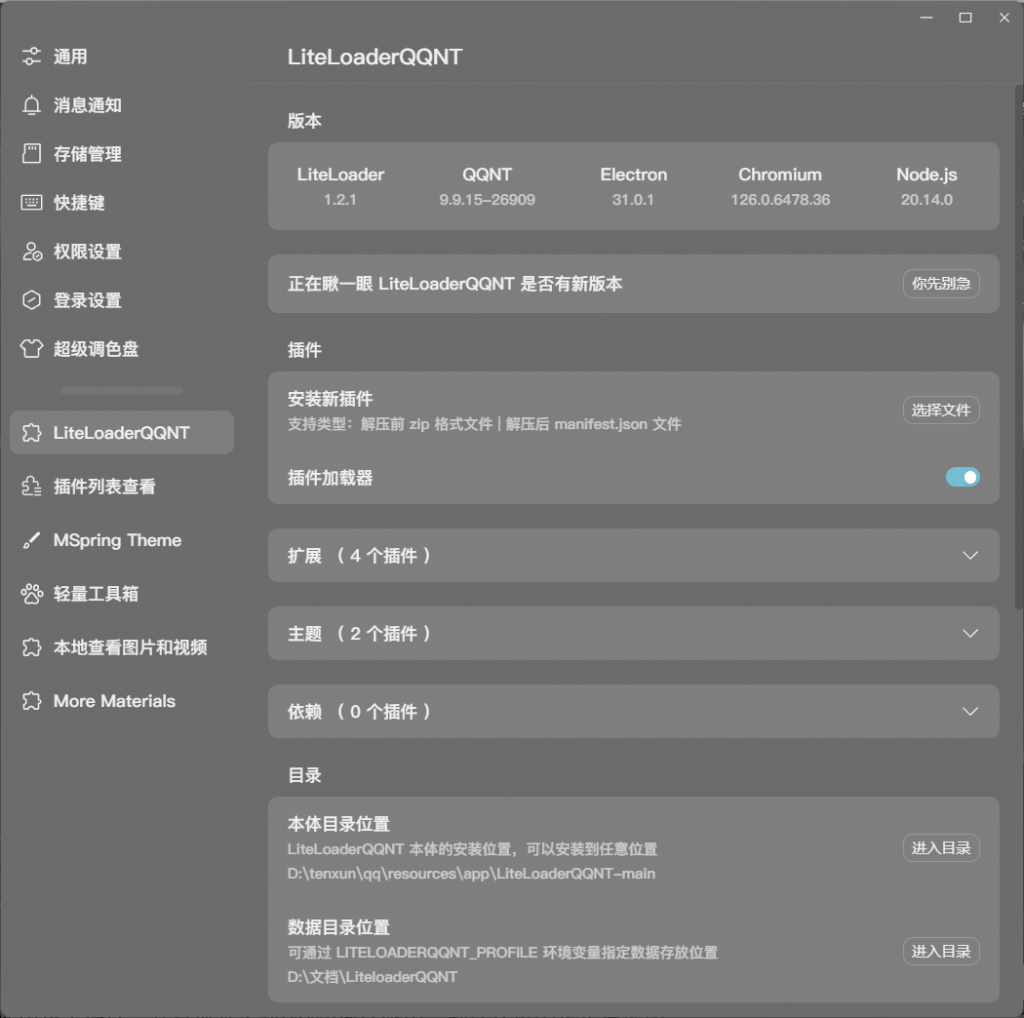Open 本地查看图片和视频 settings
Viewport: 1024px width, 1018px height.
click(121, 647)
